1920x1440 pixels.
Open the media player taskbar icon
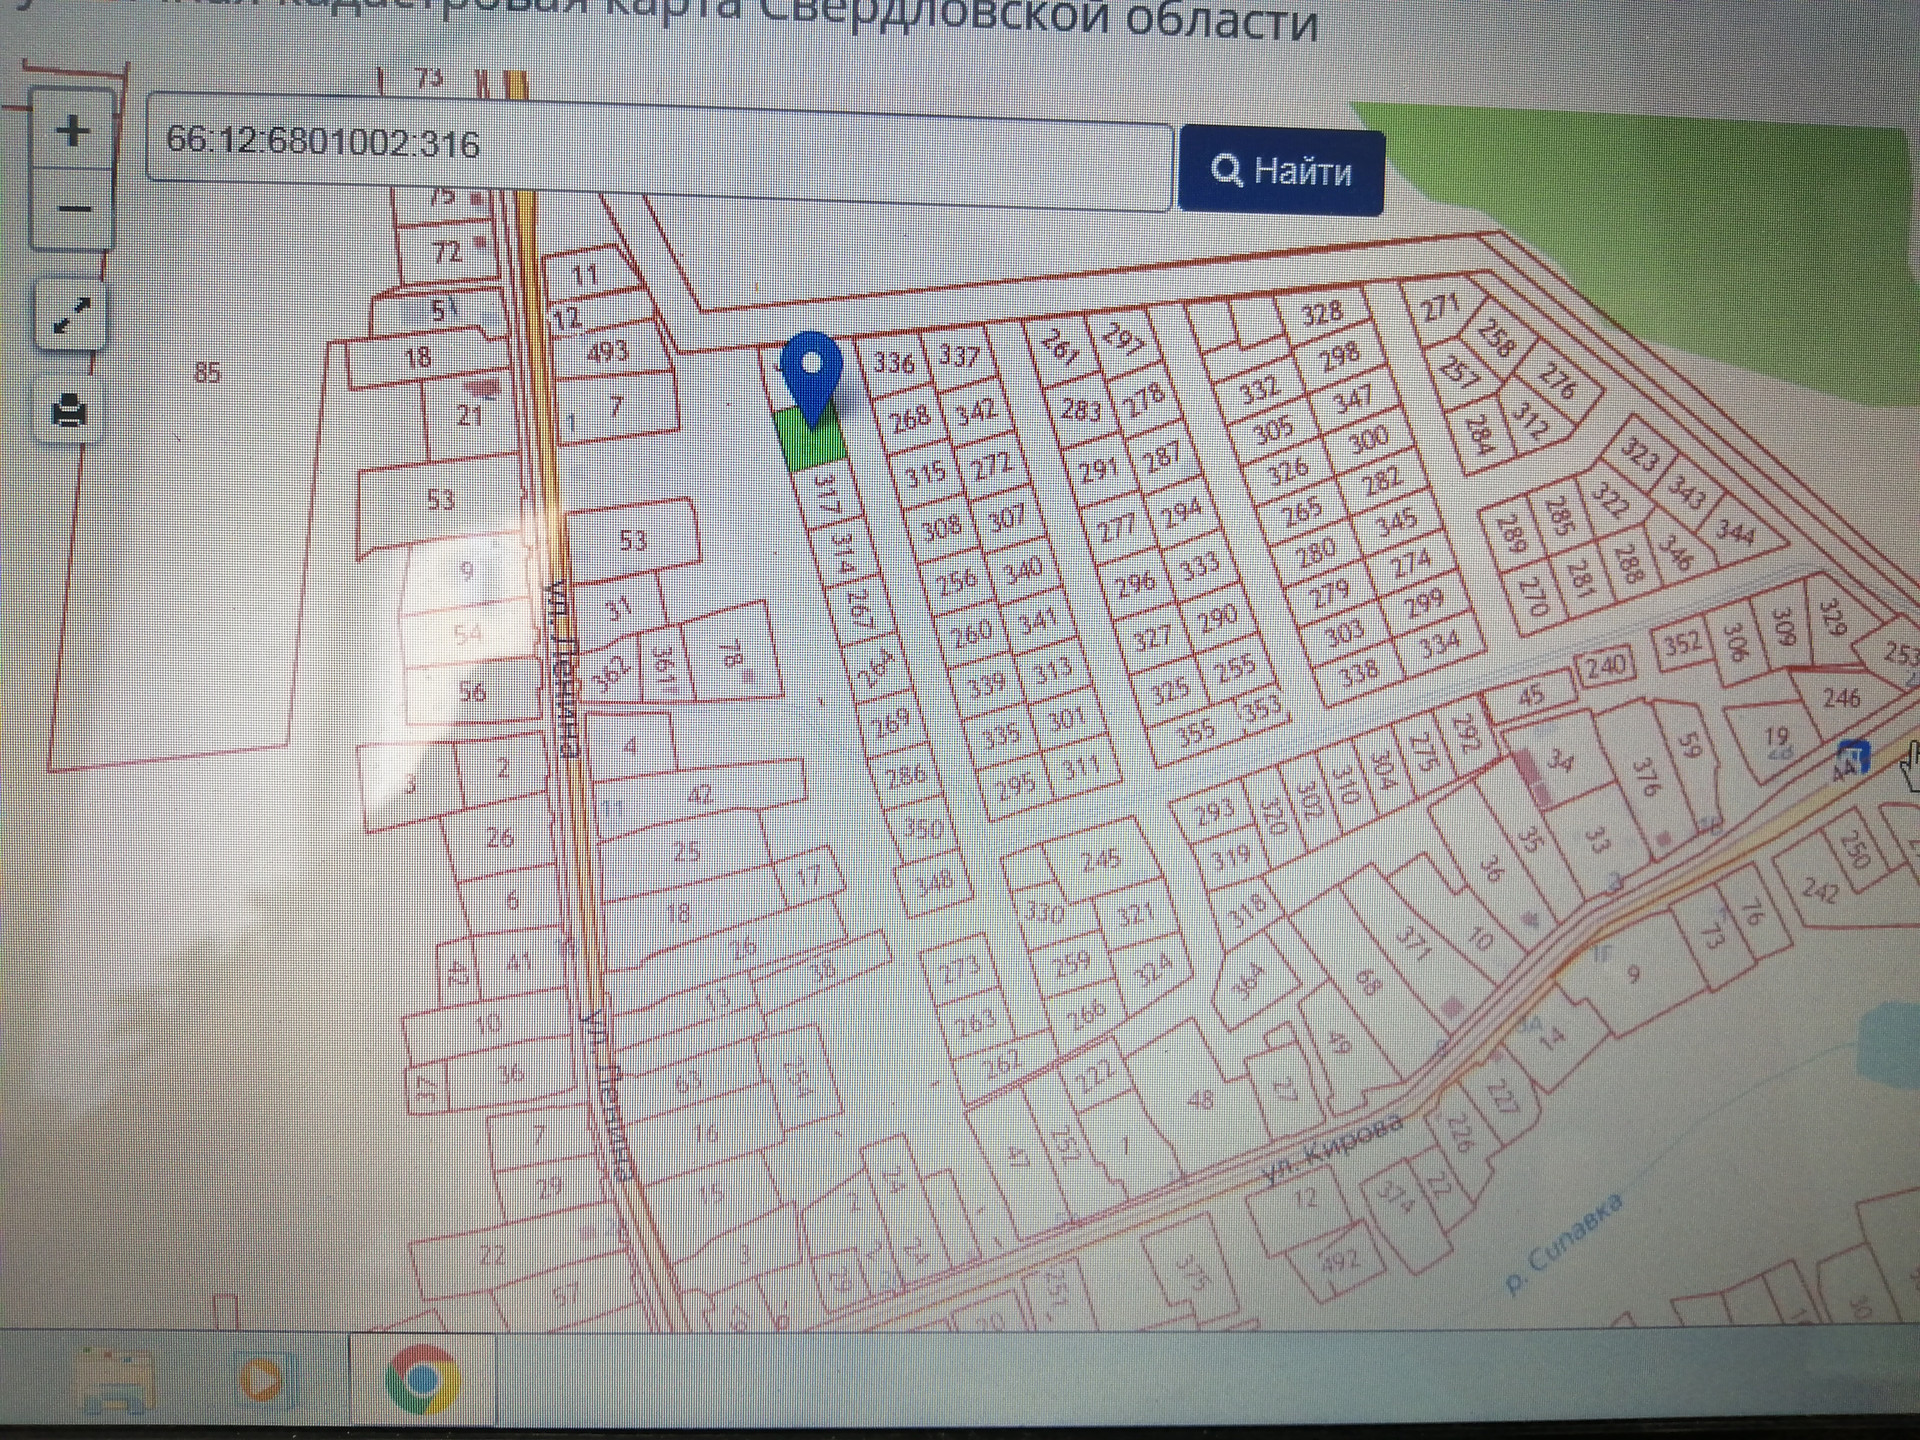tap(262, 1380)
